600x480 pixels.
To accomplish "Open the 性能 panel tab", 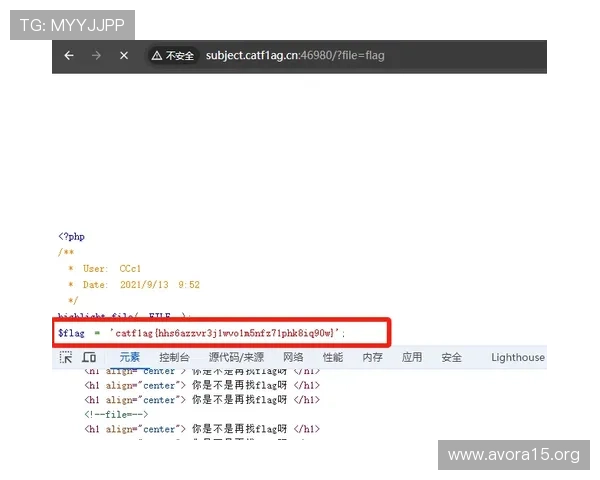I will (x=332, y=357).
